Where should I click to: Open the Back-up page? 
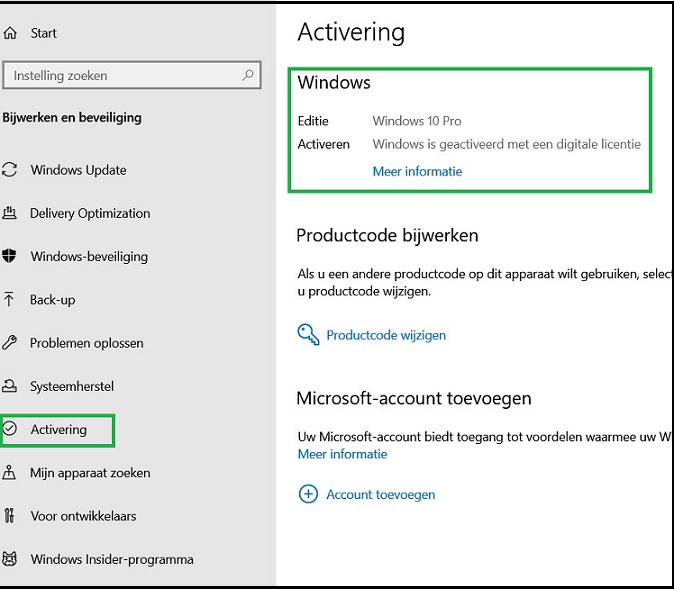click(52, 300)
